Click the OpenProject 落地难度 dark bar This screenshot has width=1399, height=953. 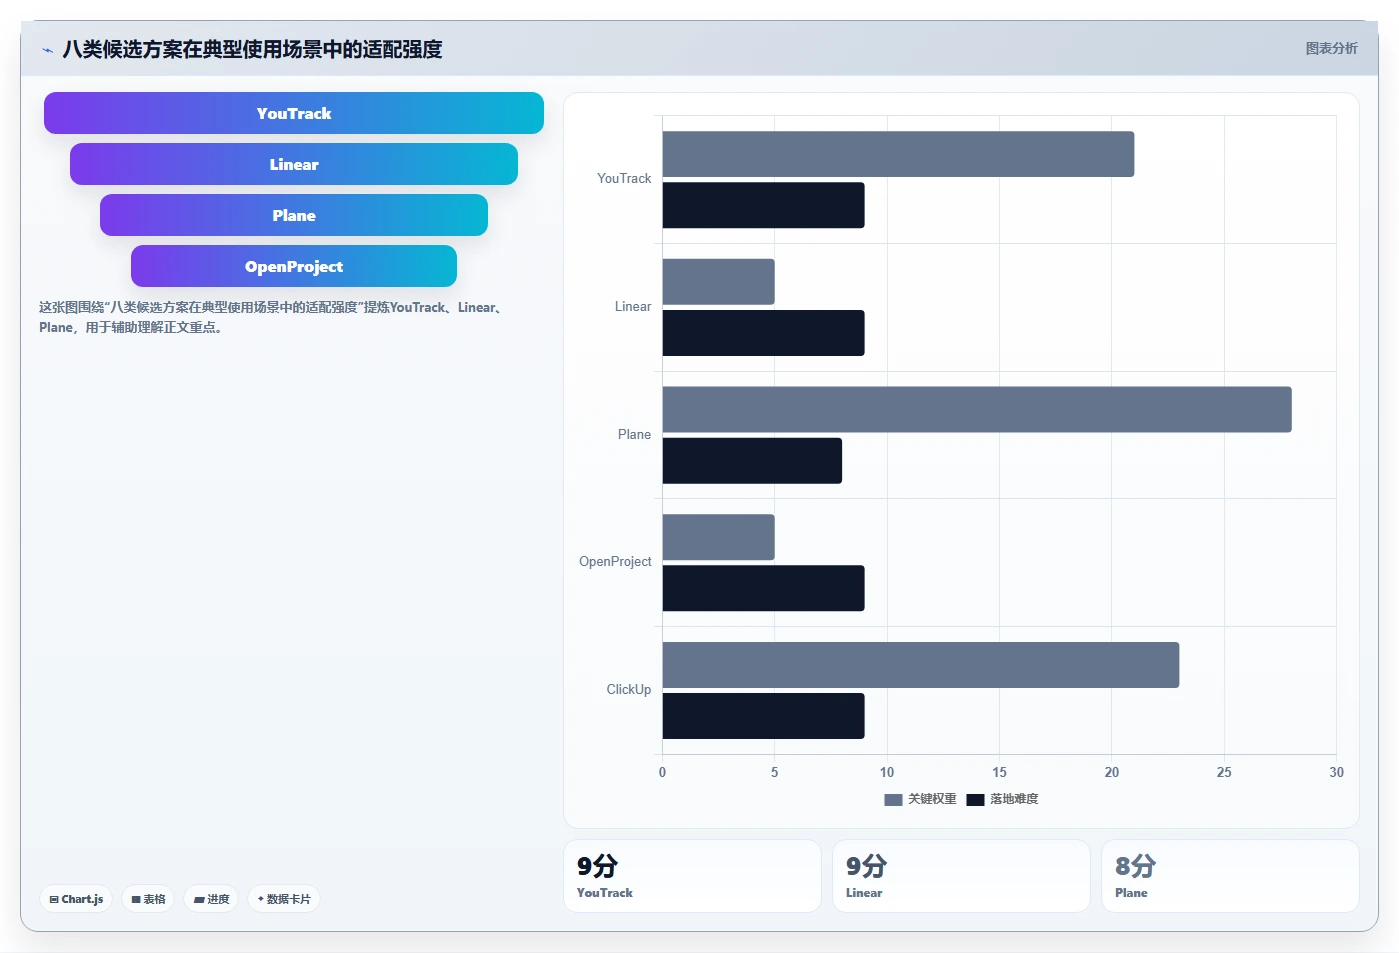click(x=763, y=588)
